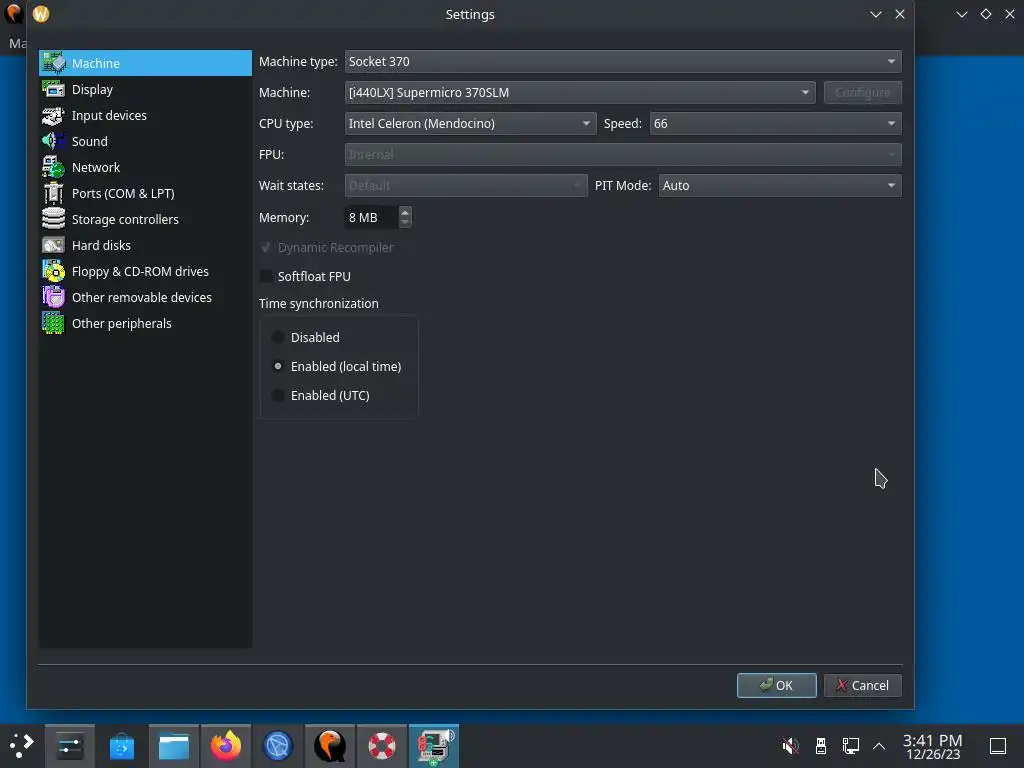The image size is (1024, 768).
Task: Open the removable devices tray icon
Action: 821,746
